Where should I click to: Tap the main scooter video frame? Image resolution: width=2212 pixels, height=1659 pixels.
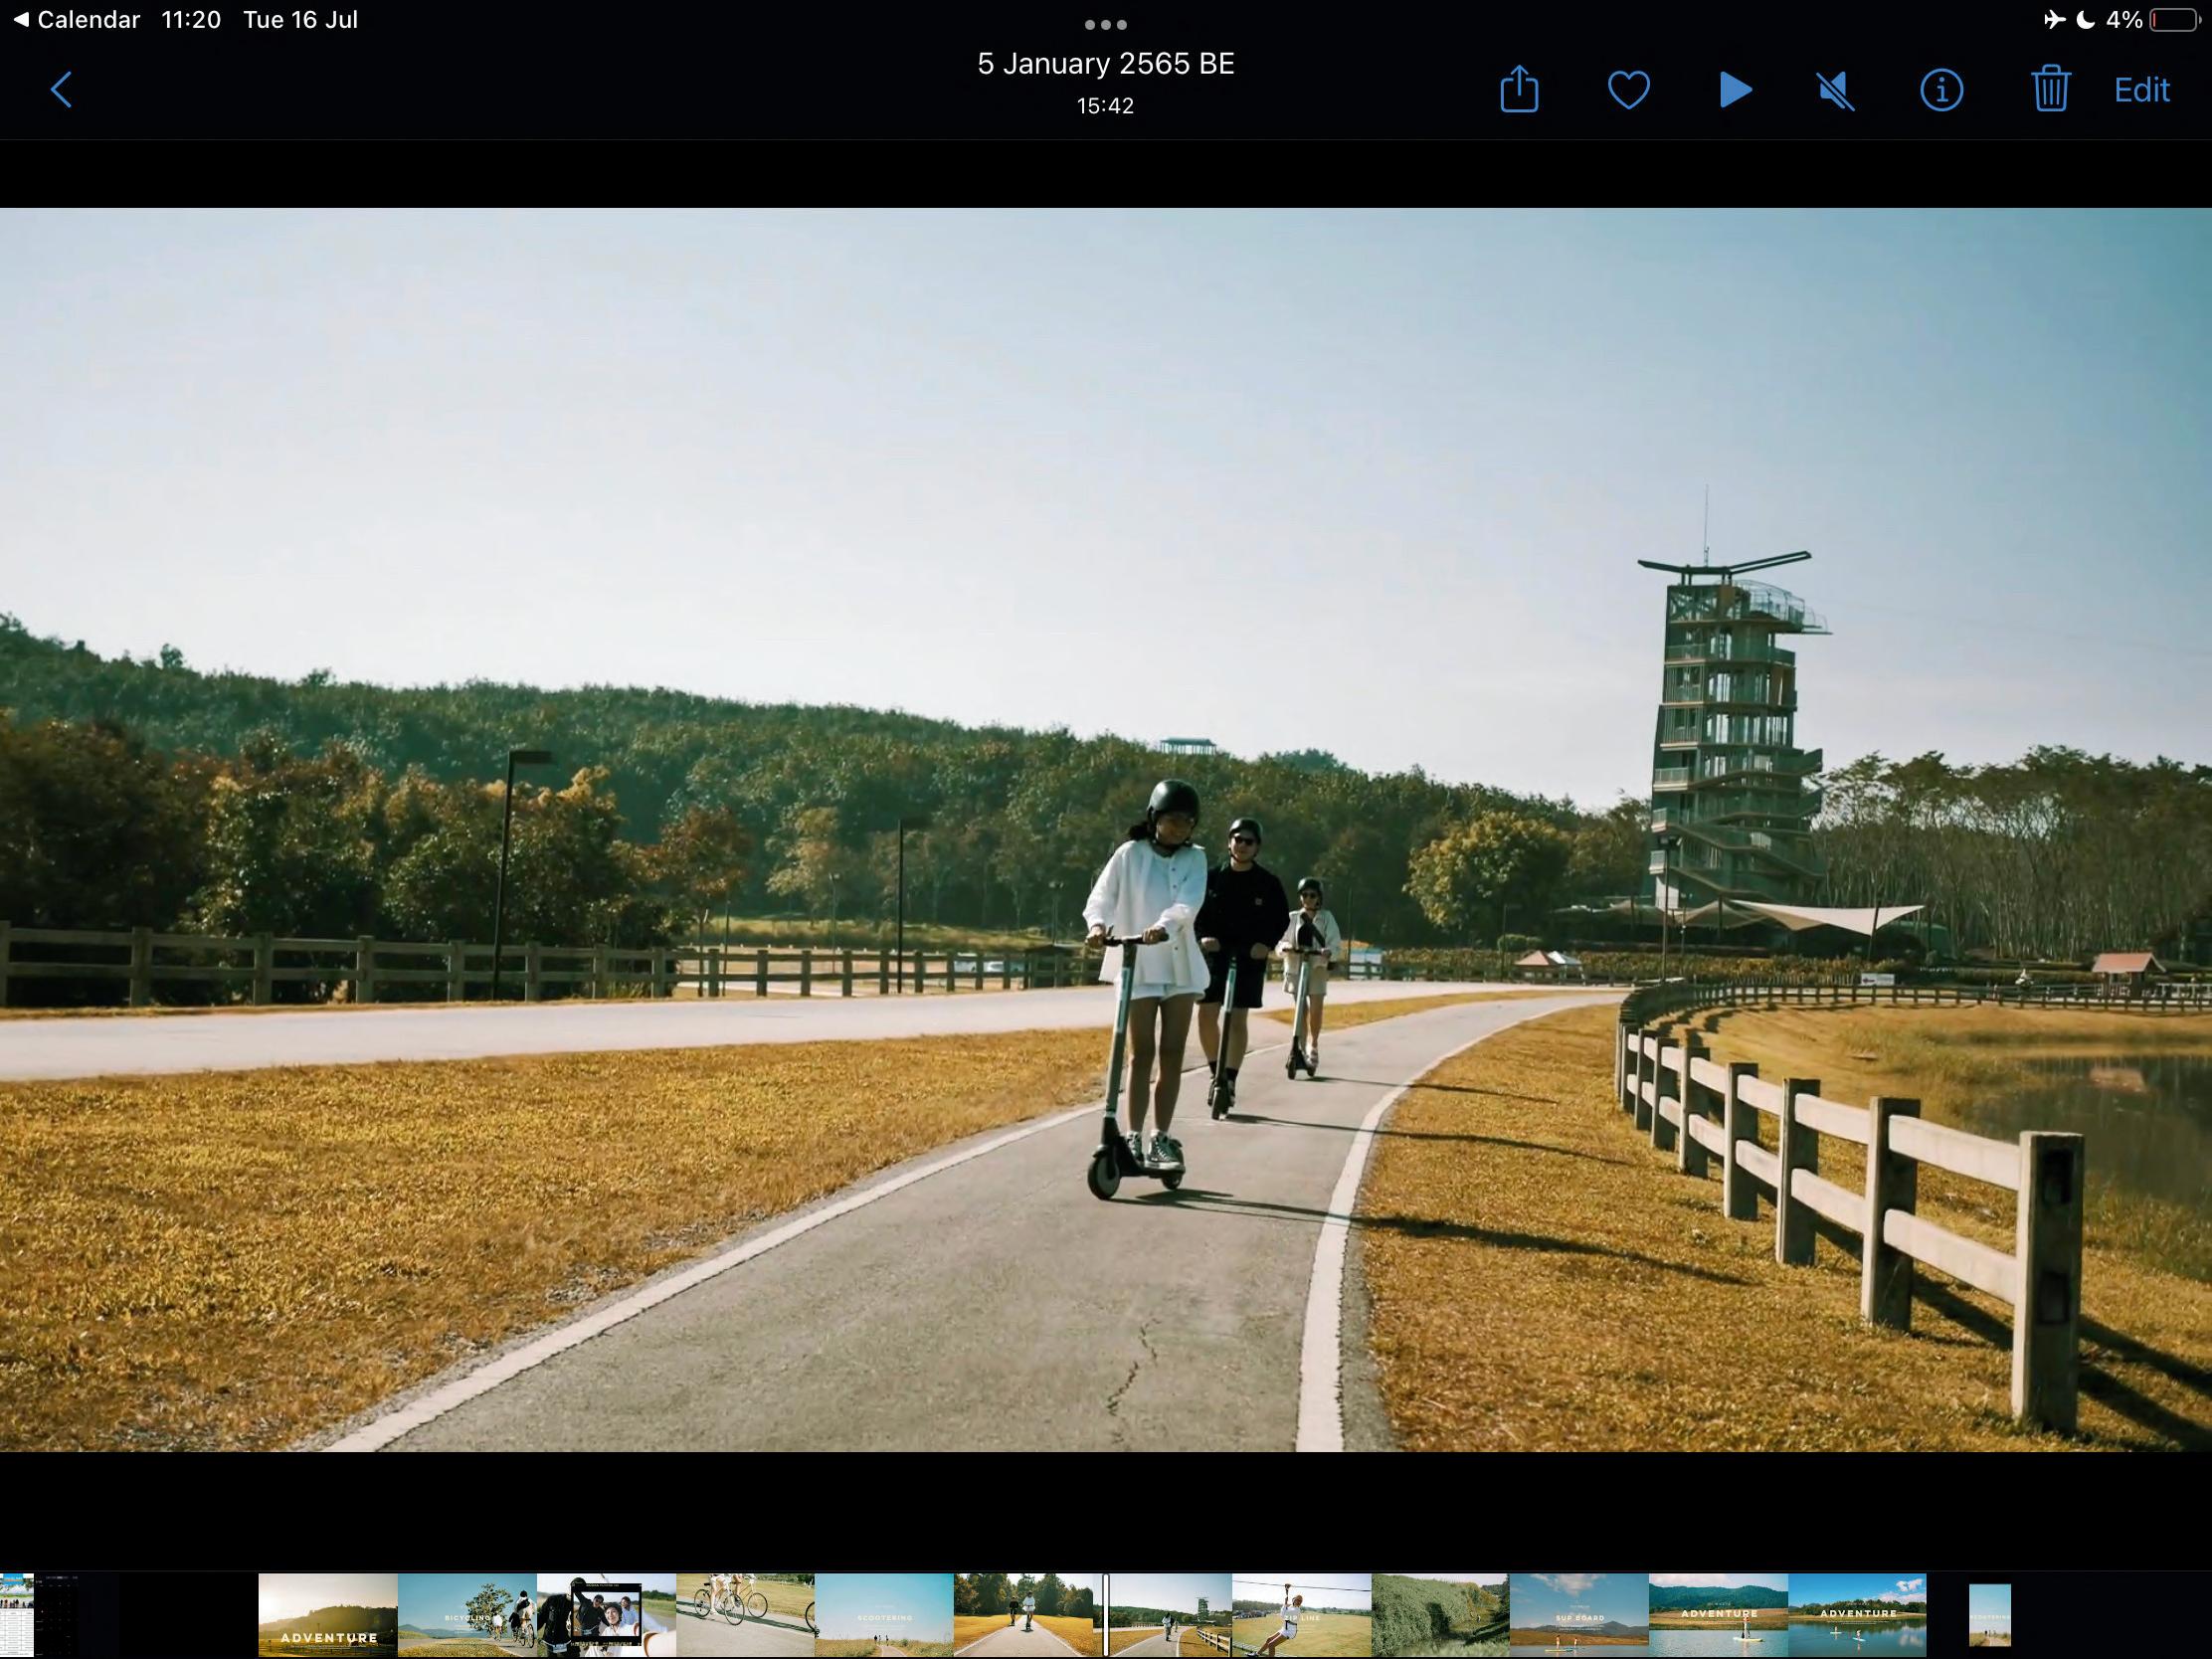(1105, 829)
